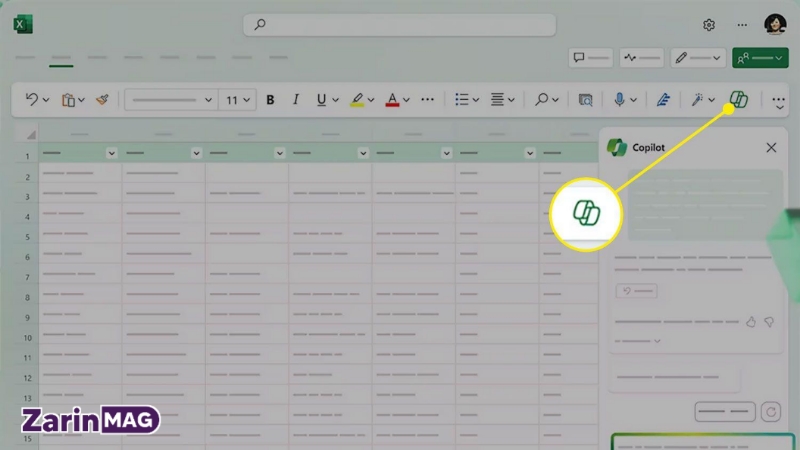This screenshot has height=450, width=800.
Task: Click the search box at top
Action: [399, 24]
